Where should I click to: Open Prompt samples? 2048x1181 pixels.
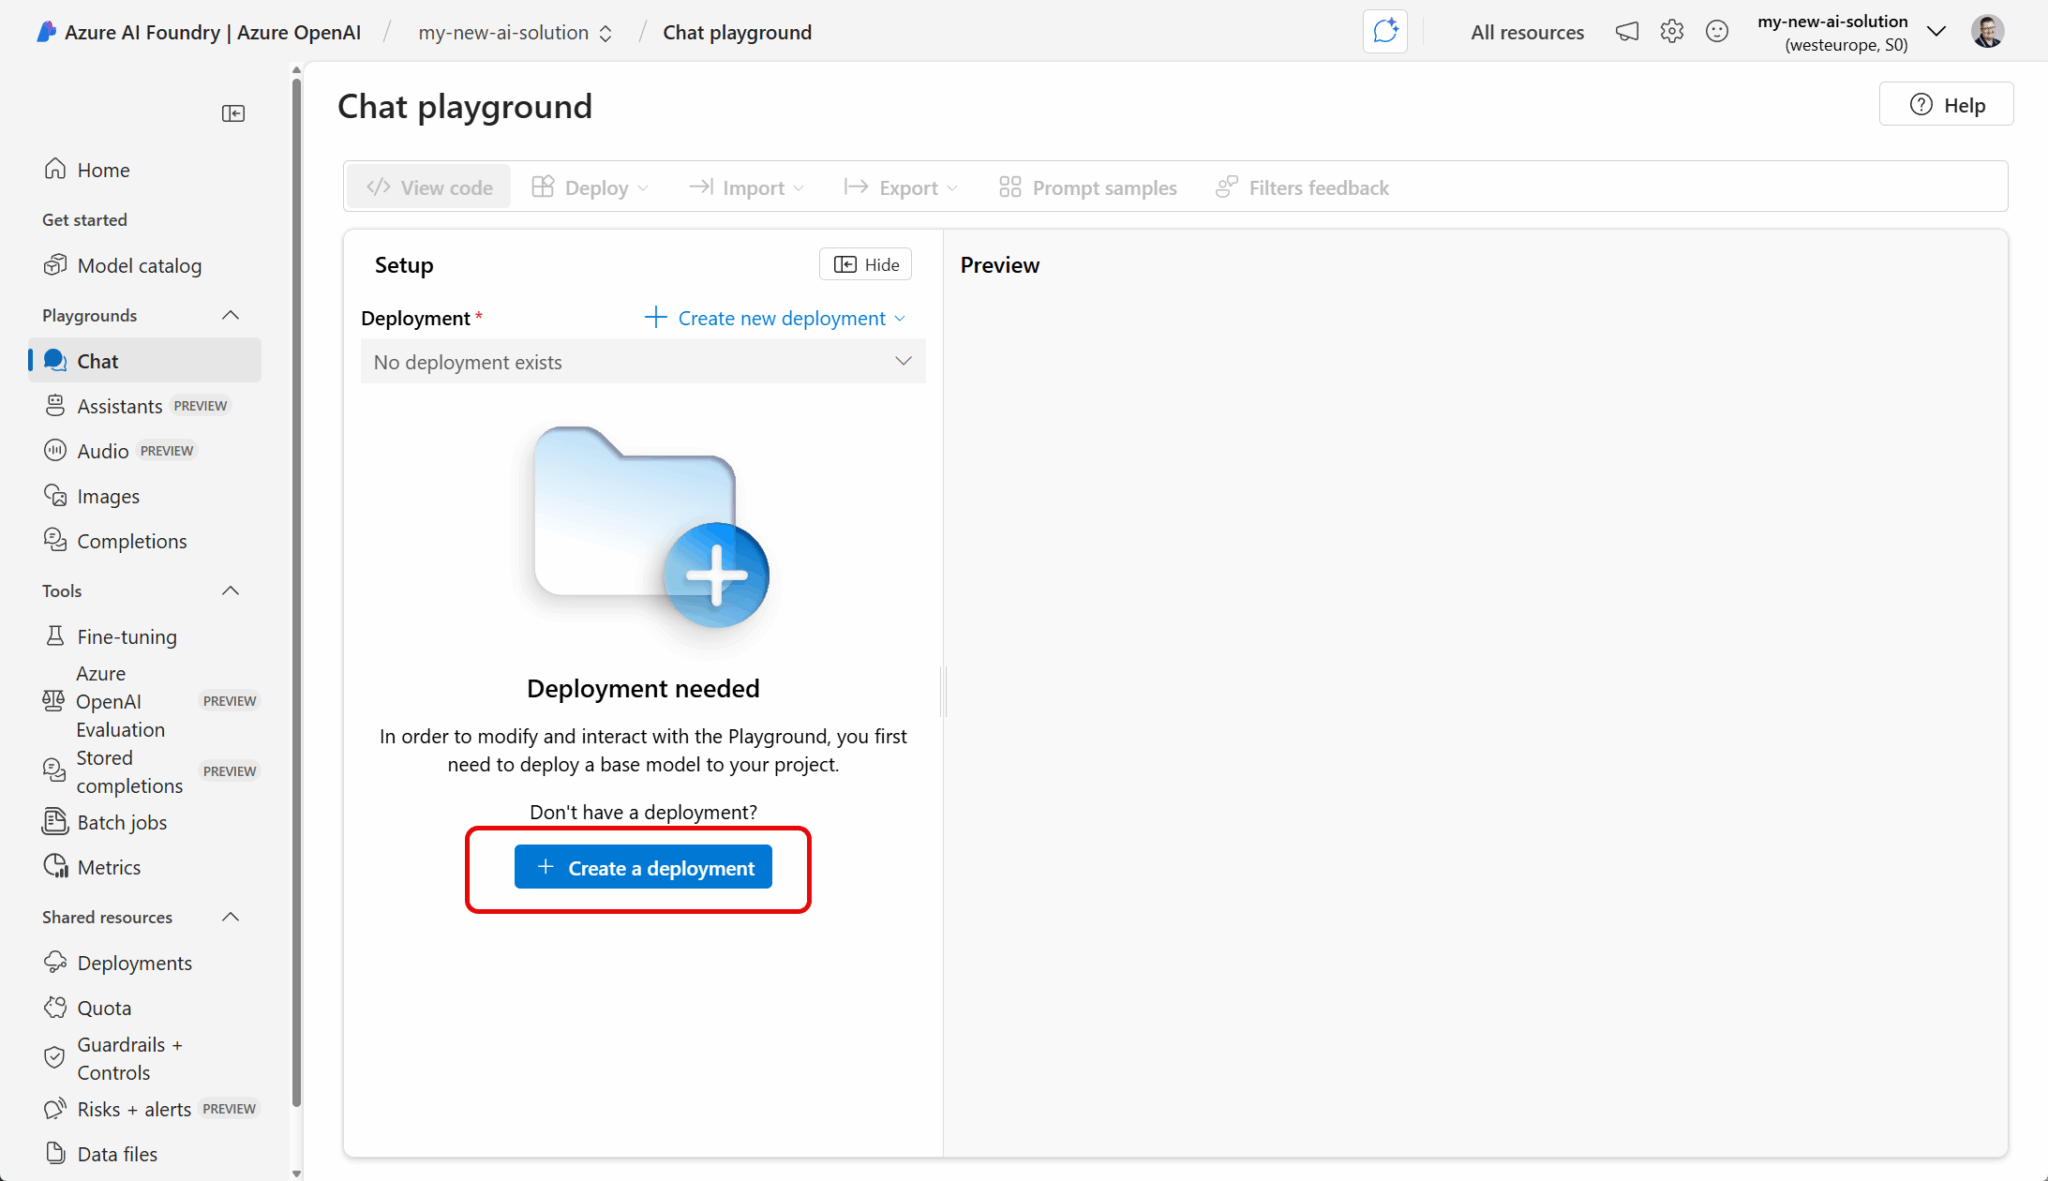pos(1087,187)
